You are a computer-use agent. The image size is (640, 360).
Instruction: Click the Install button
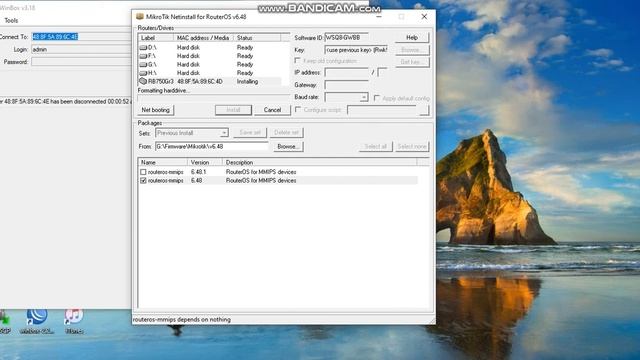coord(233,110)
